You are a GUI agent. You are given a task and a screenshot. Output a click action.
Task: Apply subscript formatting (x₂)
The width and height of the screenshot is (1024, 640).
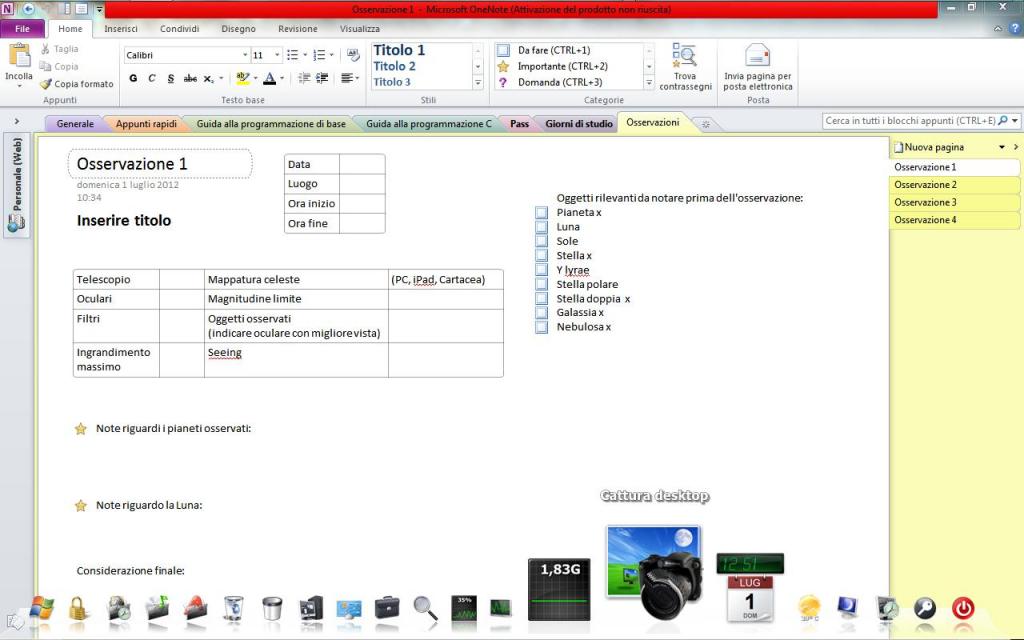(208, 78)
